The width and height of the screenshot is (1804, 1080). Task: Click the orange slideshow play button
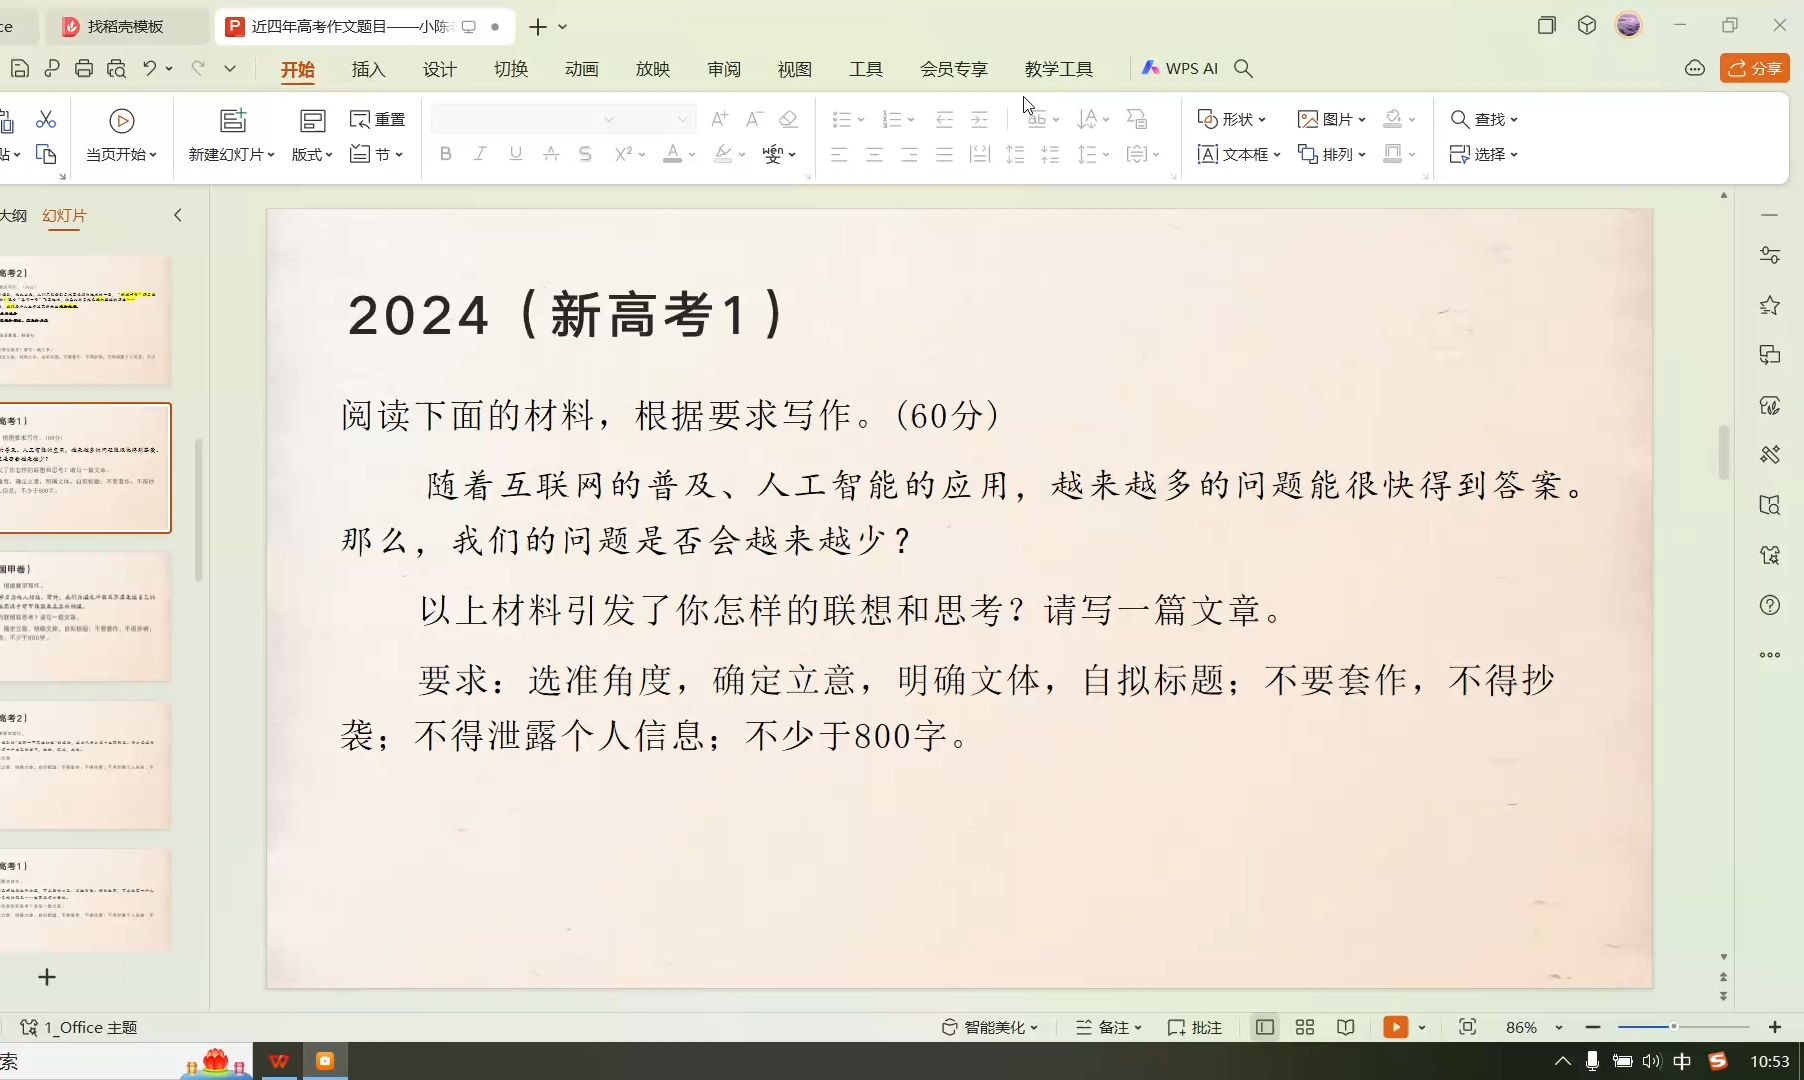click(x=1395, y=1027)
